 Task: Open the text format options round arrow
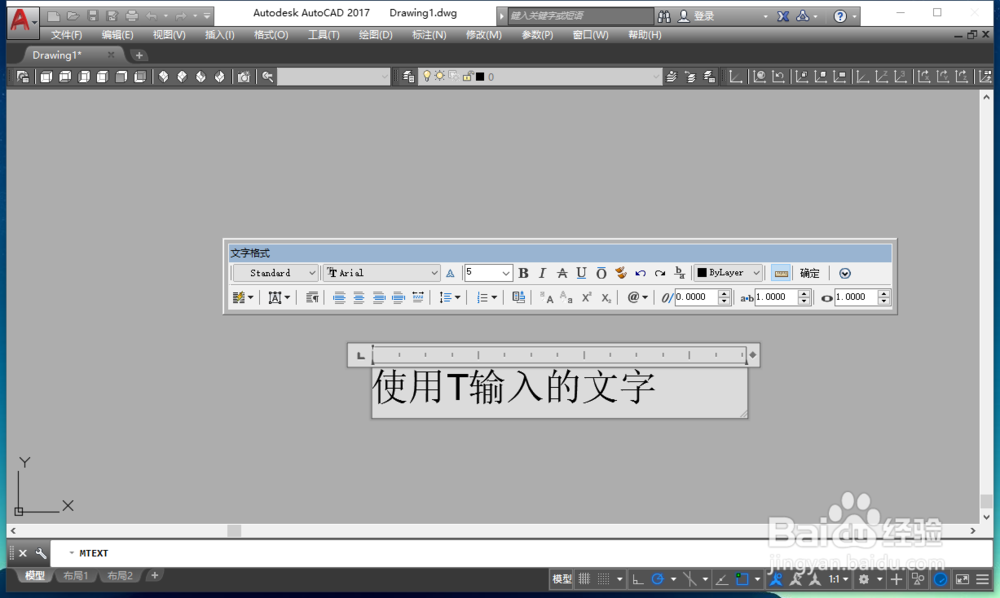845,273
